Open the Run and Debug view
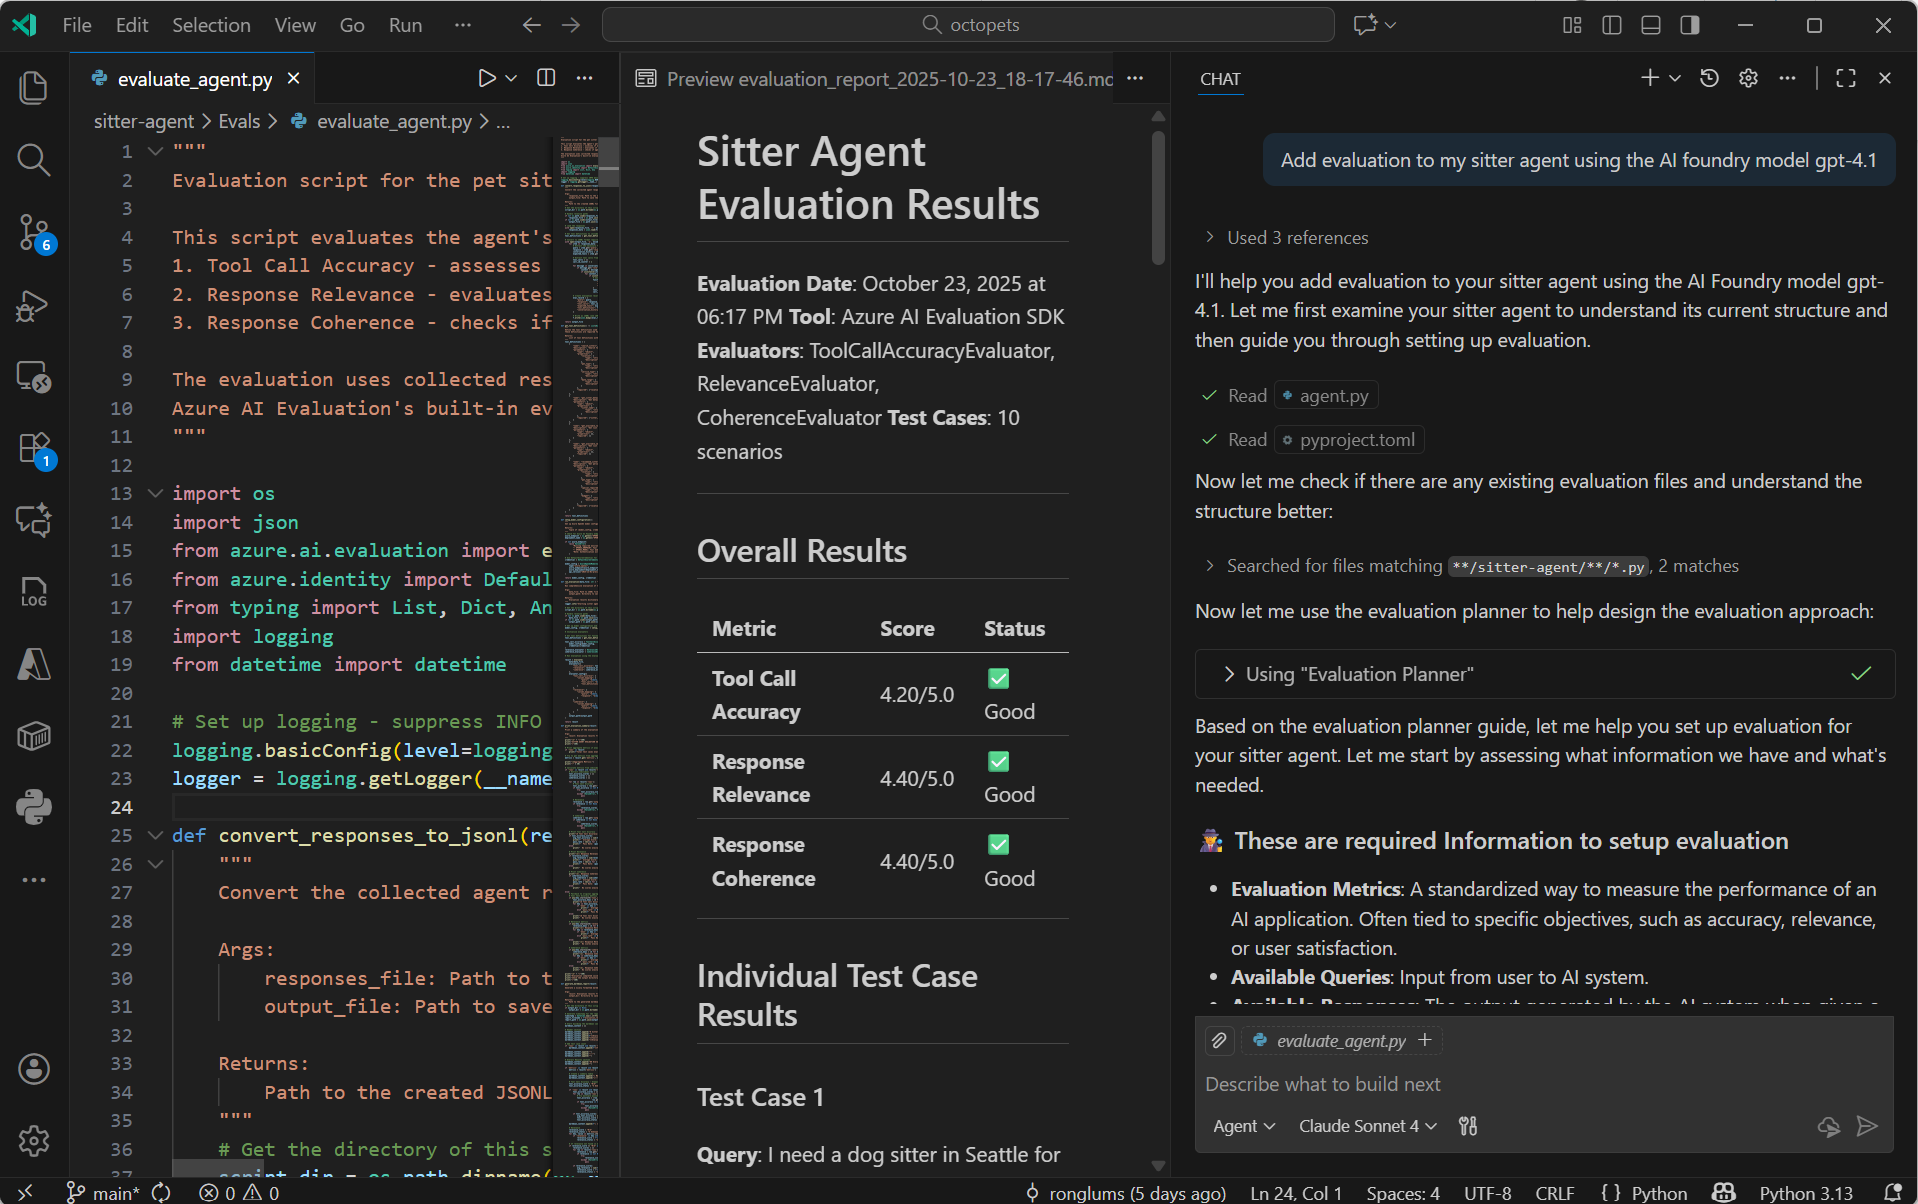The image size is (1918, 1204). 33,306
